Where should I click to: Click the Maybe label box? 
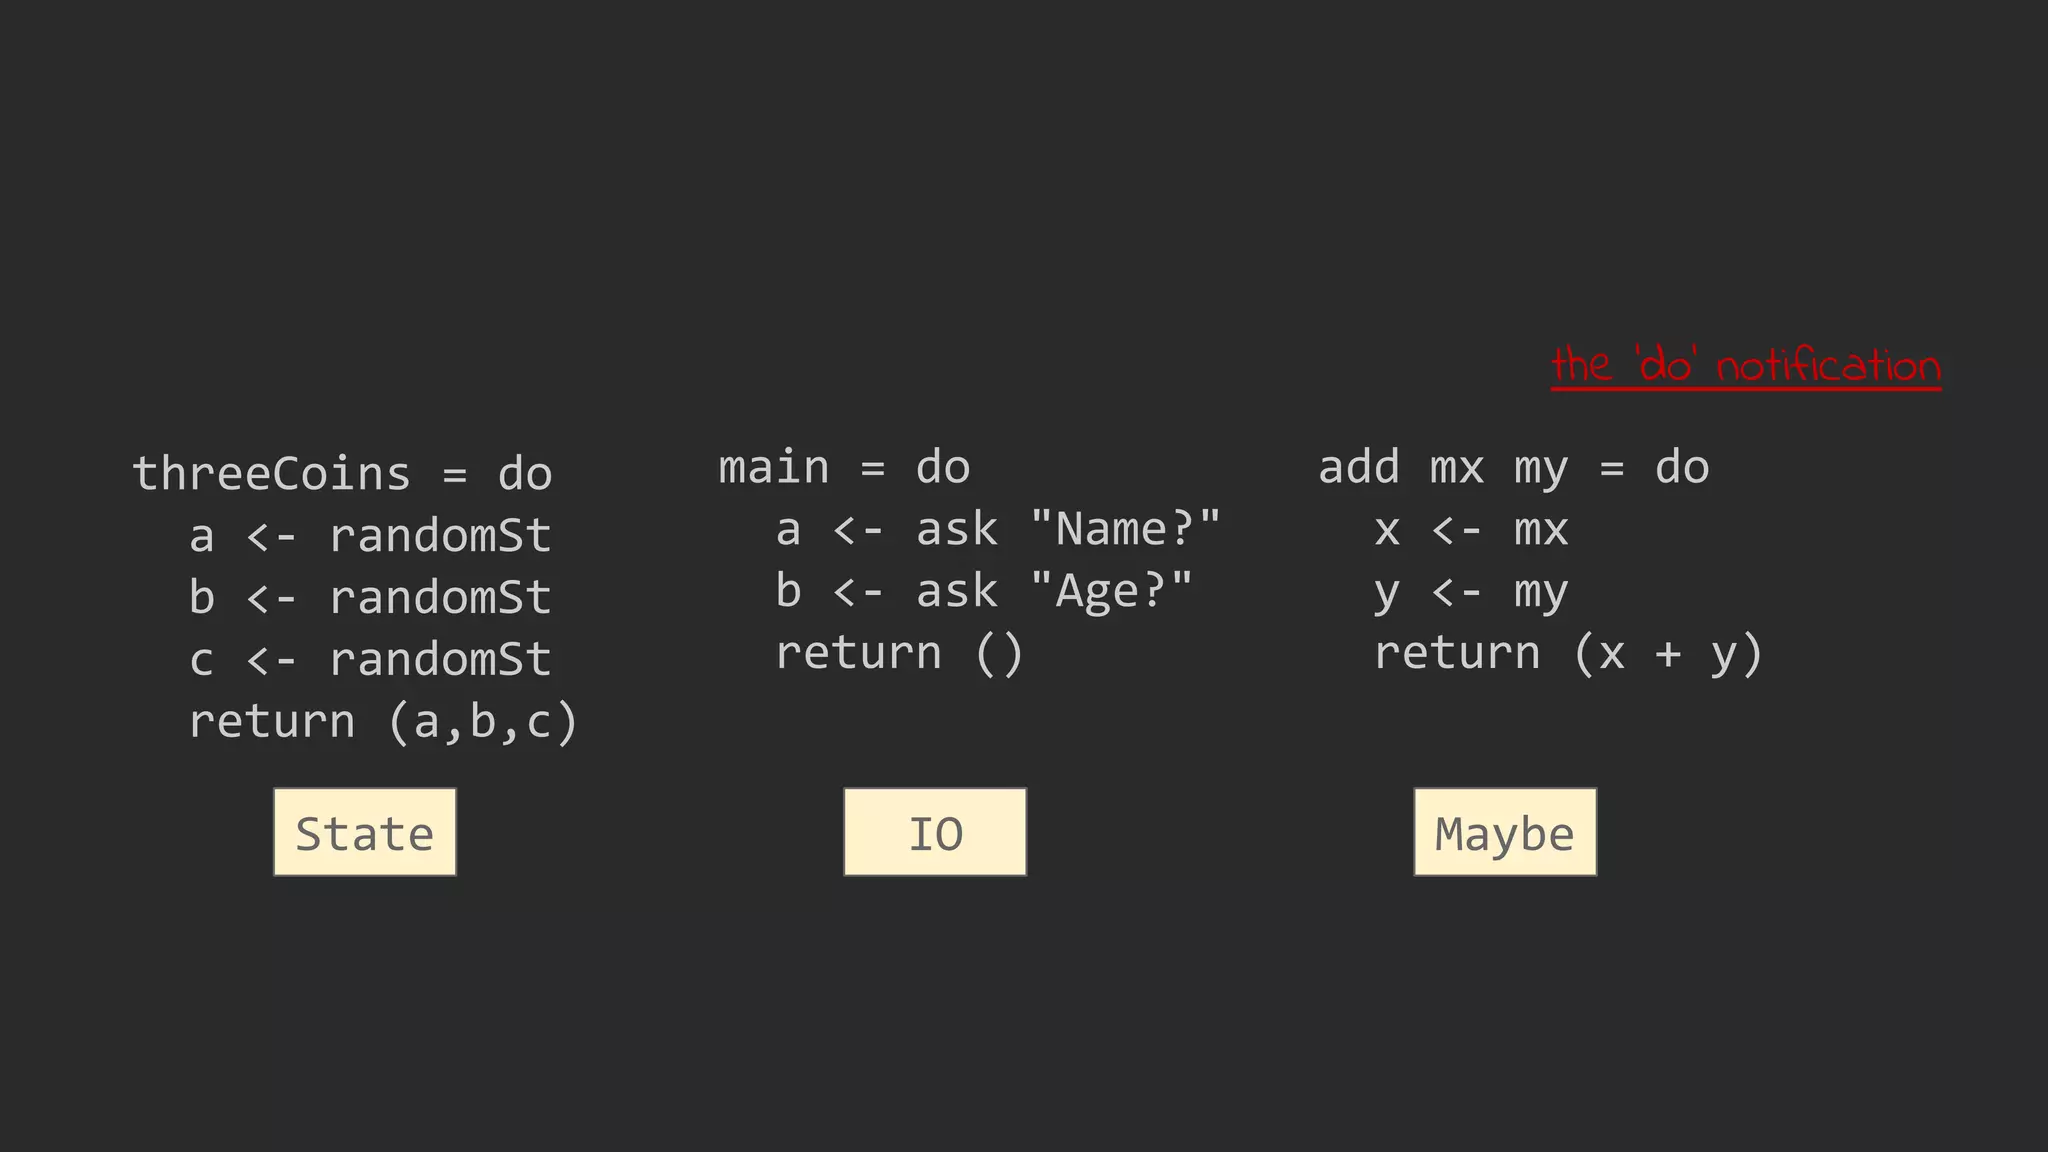point(1505,832)
